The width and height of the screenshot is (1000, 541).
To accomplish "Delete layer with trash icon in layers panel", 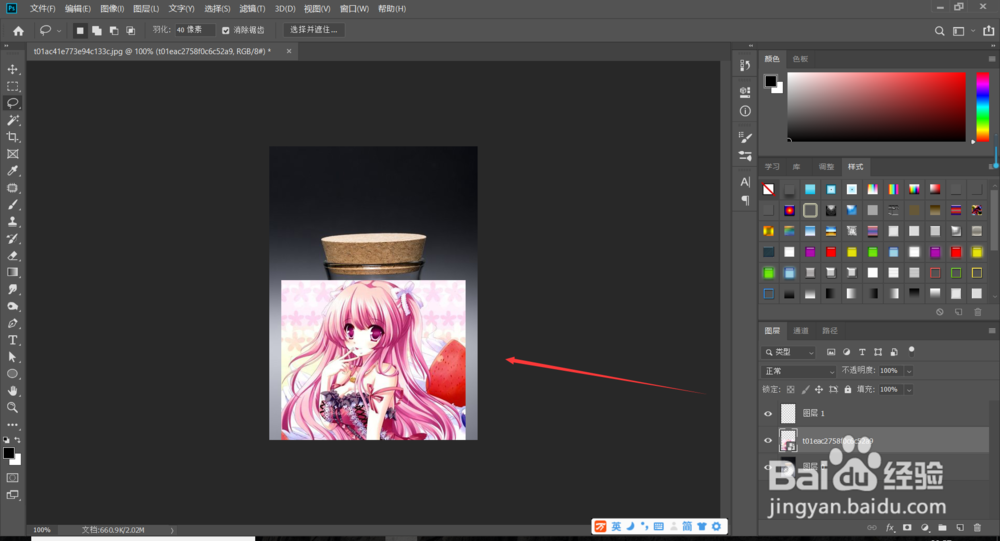I will point(977,528).
